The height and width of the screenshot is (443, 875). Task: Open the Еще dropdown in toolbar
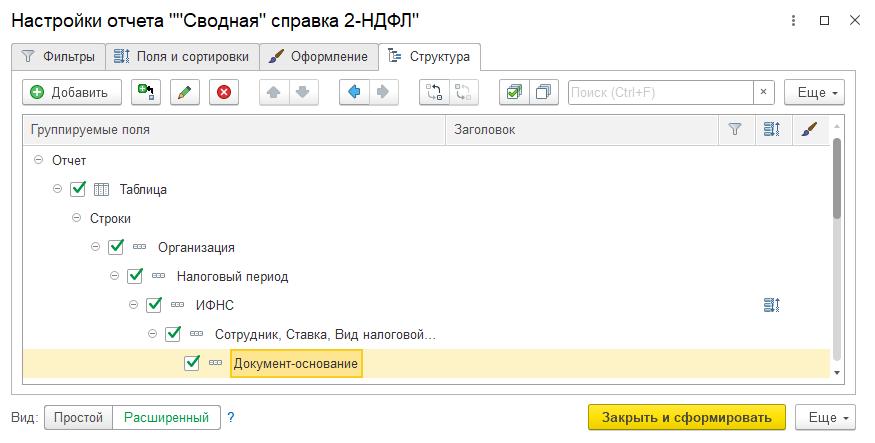(814, 93)
